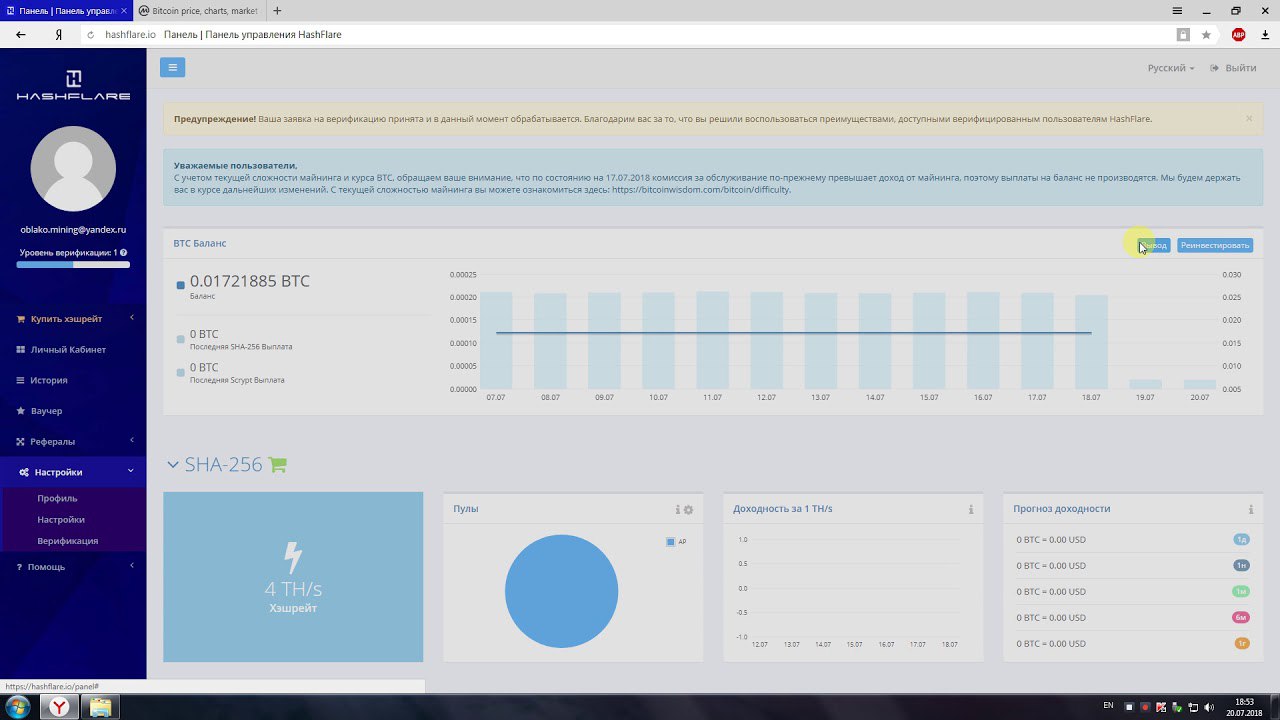Viewport: 1280px width, 720px height.
Task: Click Yandex browser taskbar icon
Action: tap(60, 707)
